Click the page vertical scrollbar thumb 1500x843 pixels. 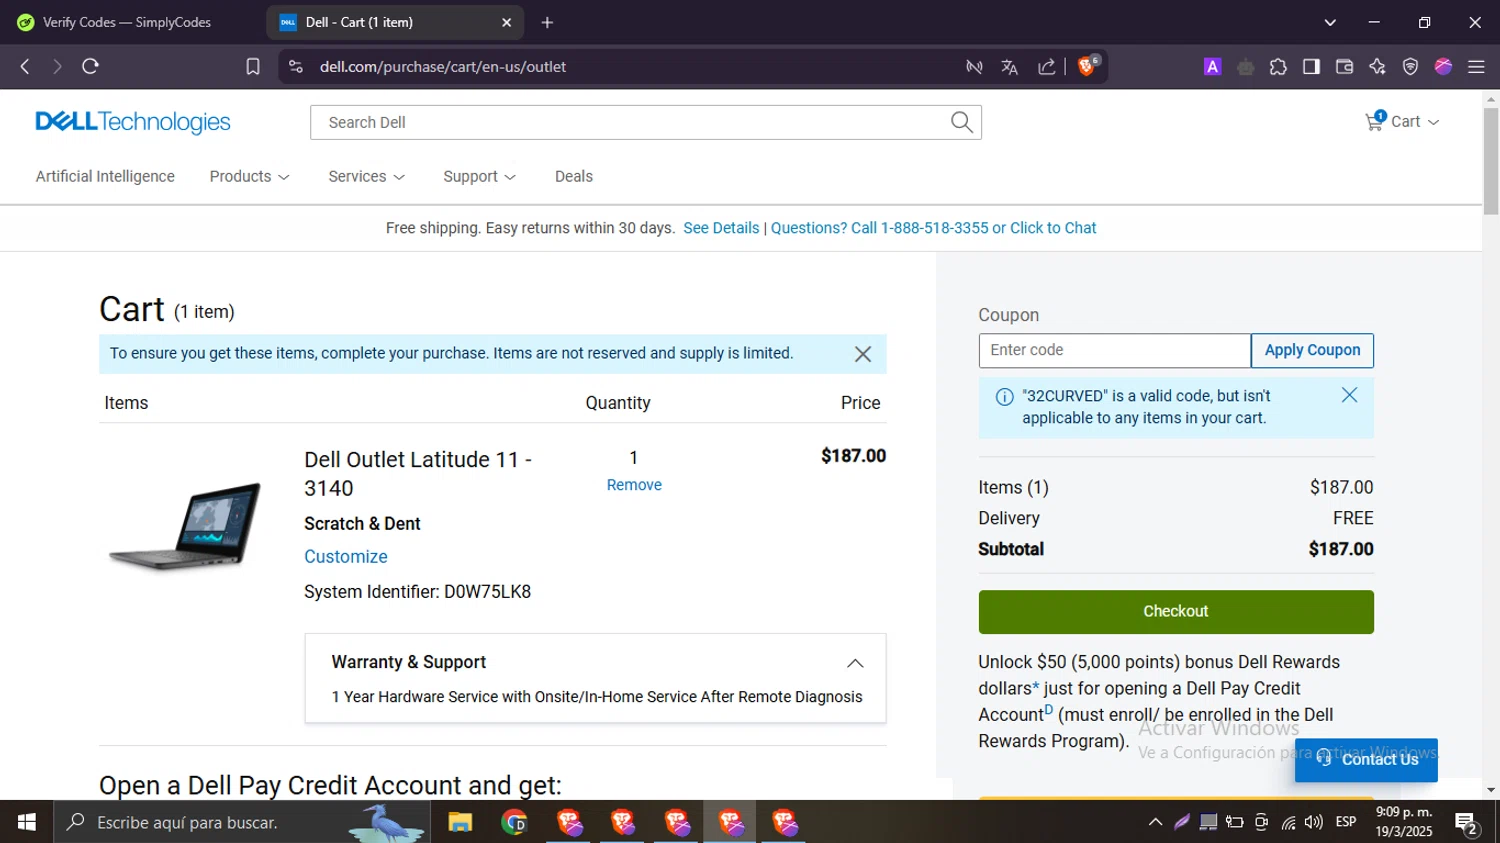coord(1491,160)
